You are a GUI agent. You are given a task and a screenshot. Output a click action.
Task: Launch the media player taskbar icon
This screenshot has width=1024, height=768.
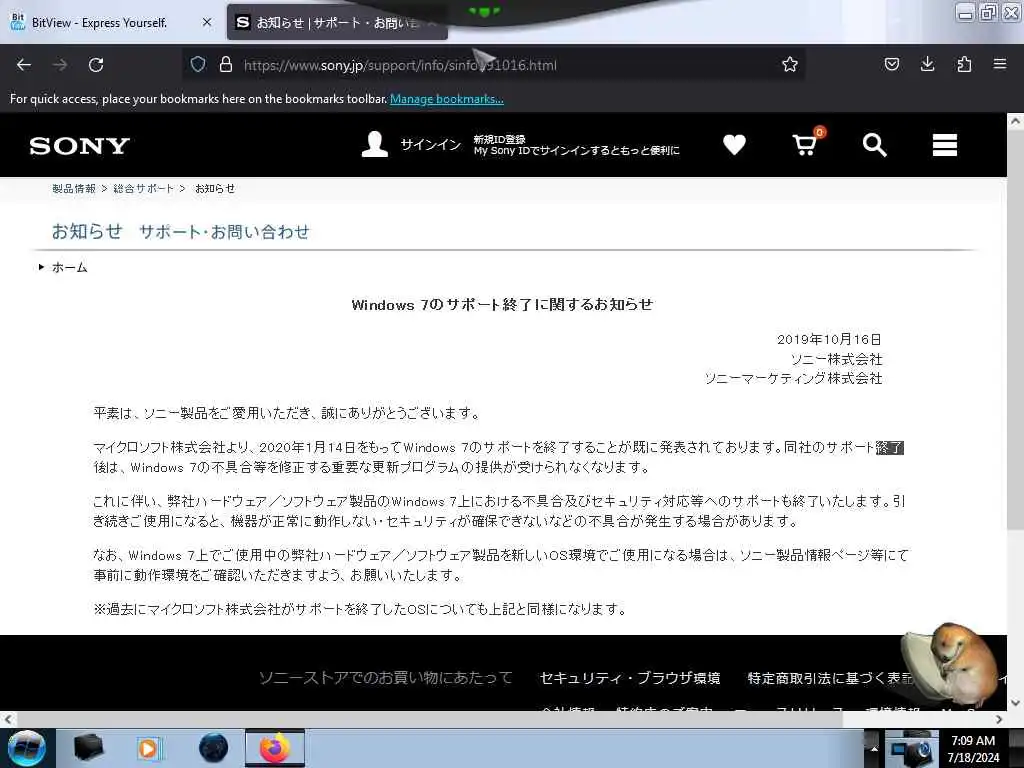click(150, 748)
